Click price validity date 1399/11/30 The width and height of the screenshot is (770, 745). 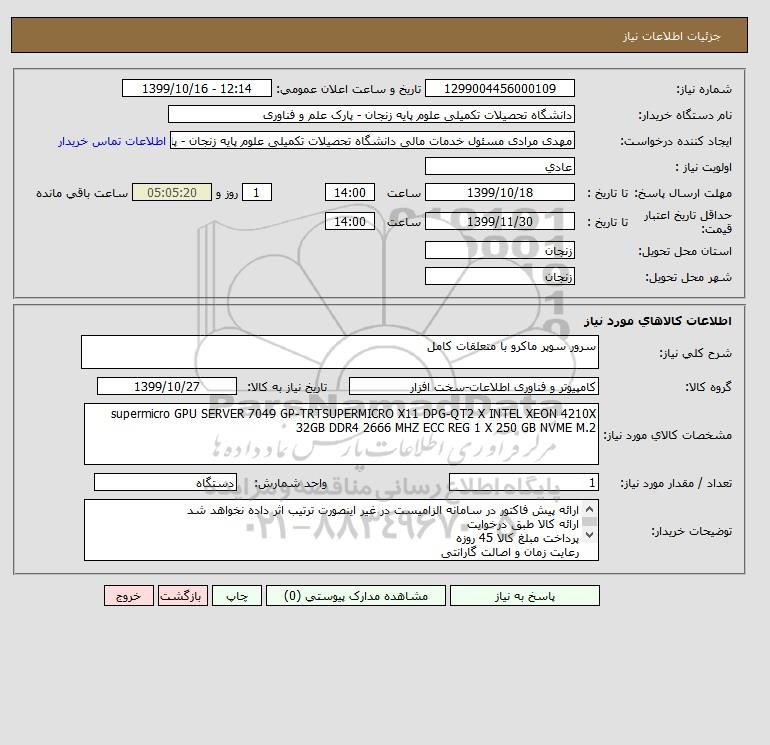click(499, 221)
